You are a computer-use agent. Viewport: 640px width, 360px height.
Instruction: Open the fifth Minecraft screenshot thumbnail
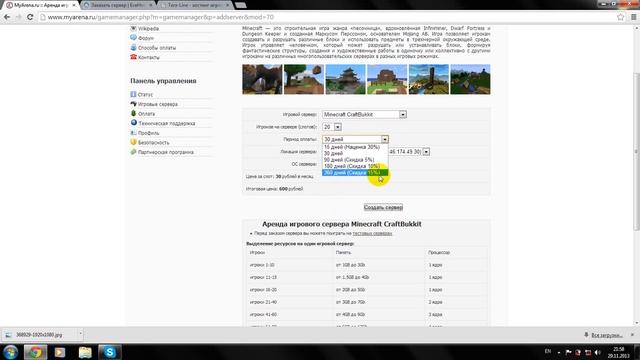point(429,79)
